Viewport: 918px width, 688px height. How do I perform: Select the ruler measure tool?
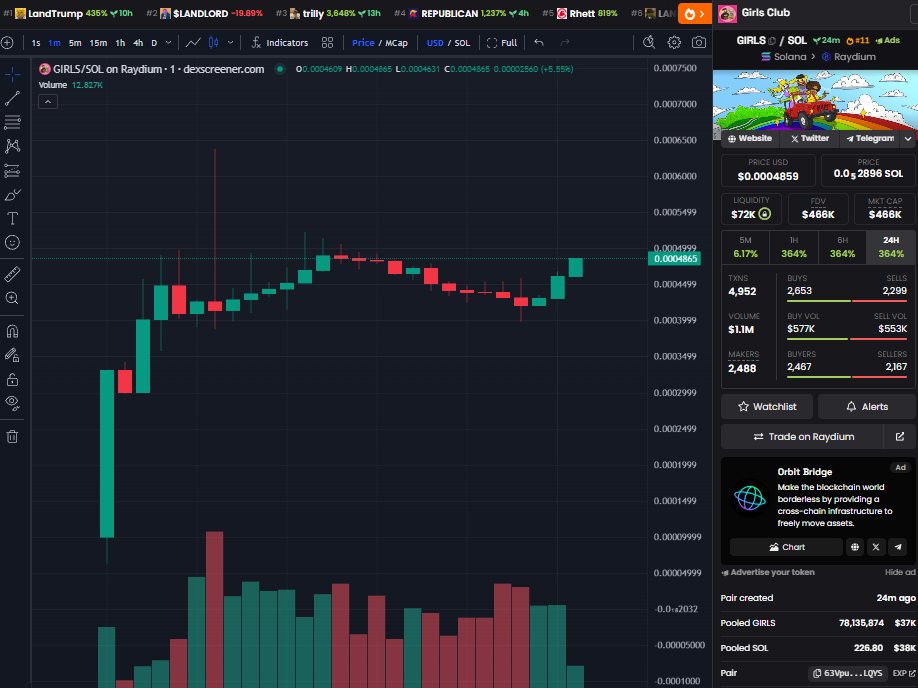pos(12,273)
